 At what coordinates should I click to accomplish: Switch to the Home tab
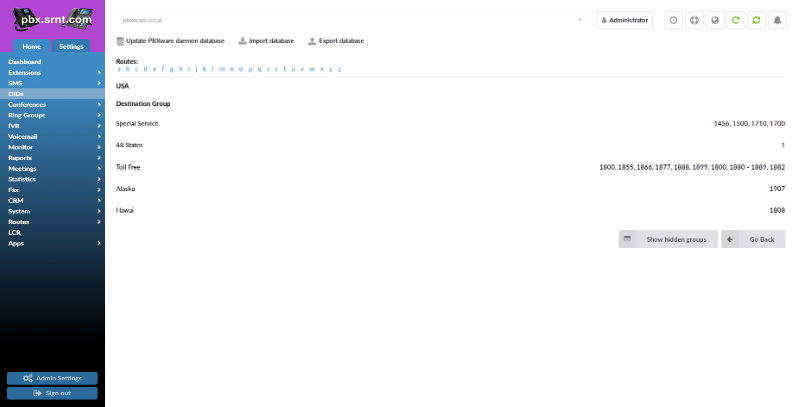point(32,46)
